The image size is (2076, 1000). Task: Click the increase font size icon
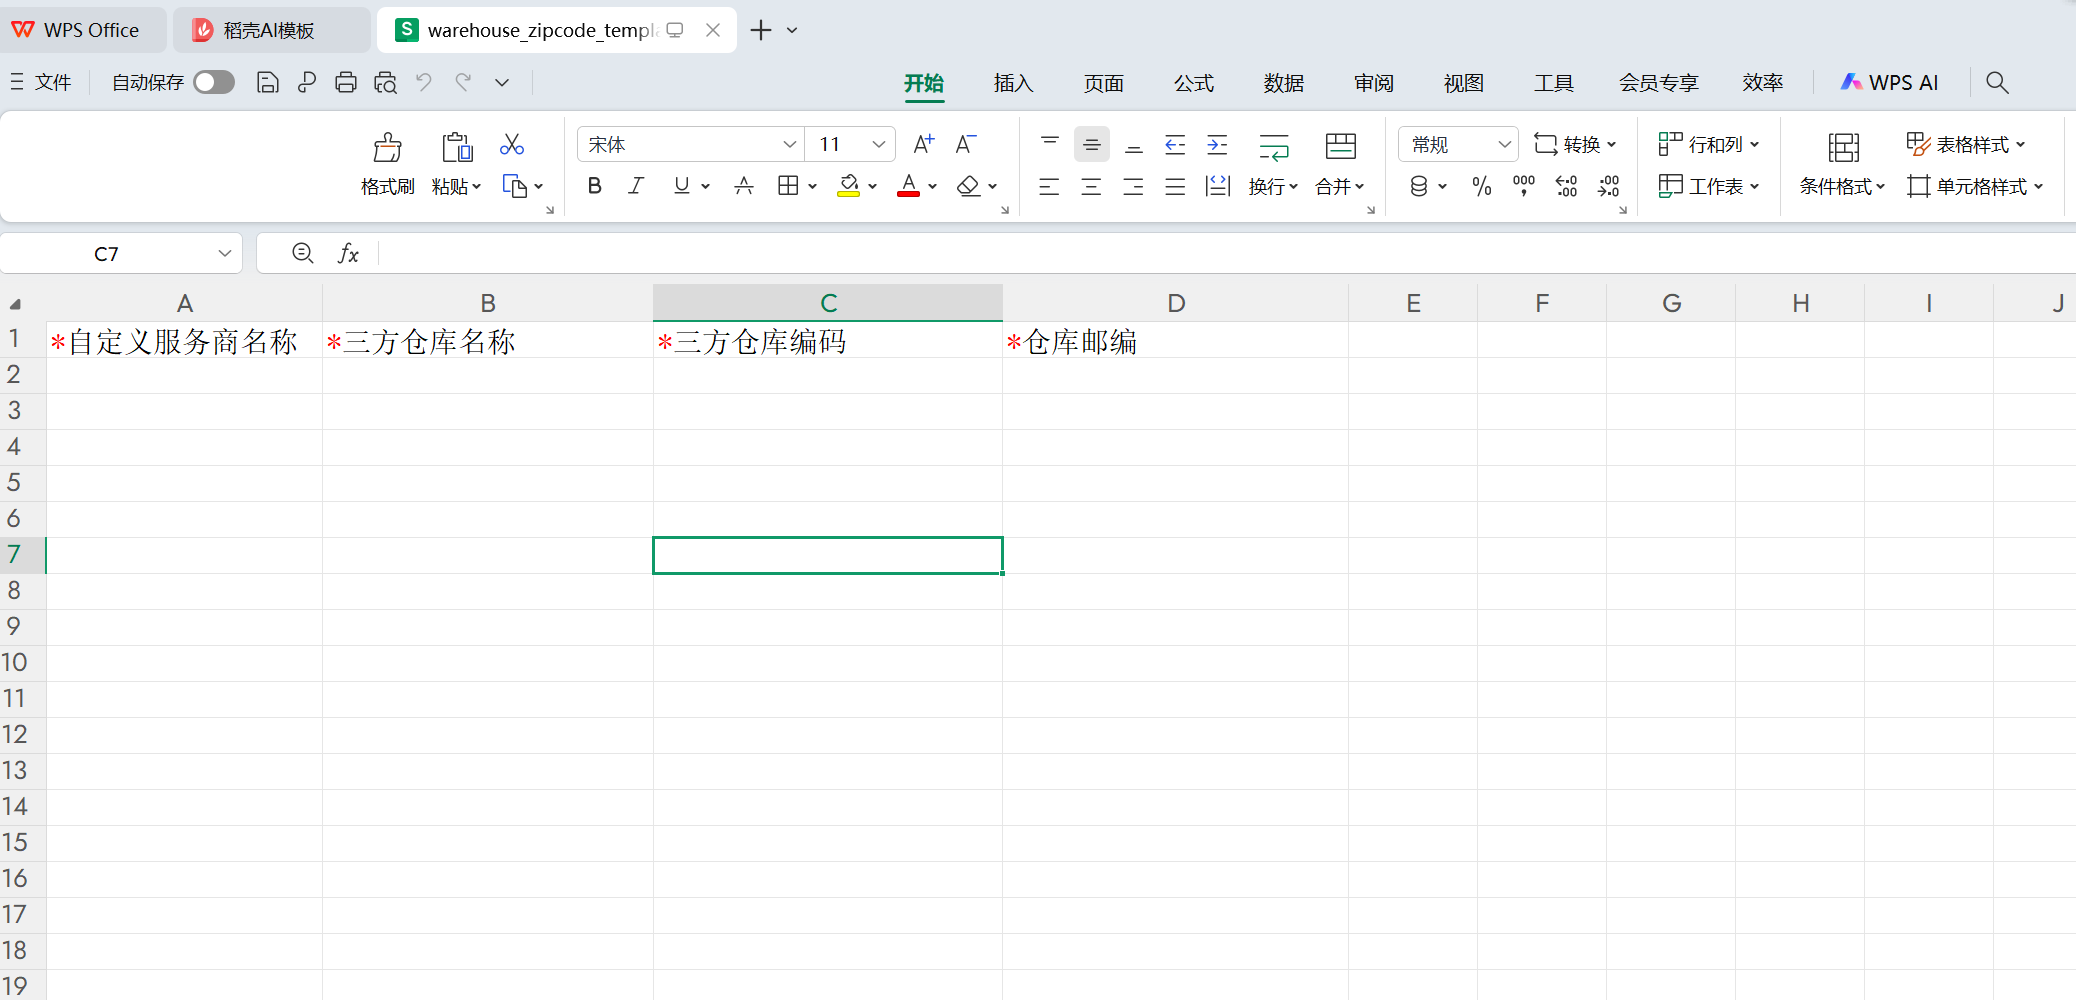click(x=923, y=145)
